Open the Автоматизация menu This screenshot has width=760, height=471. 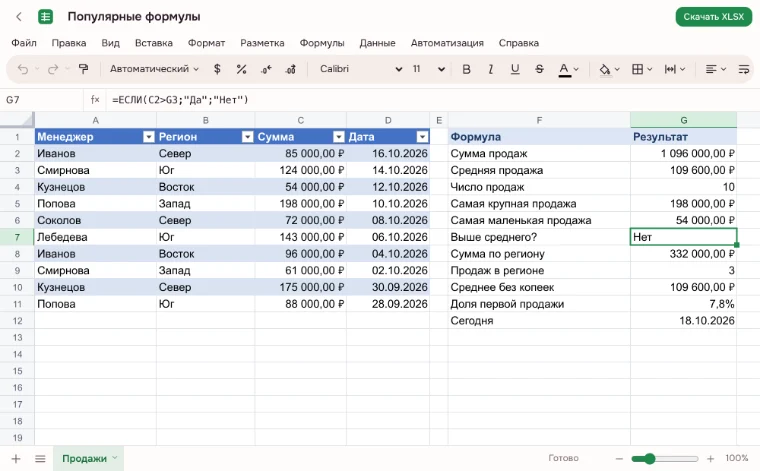point(447,43)
